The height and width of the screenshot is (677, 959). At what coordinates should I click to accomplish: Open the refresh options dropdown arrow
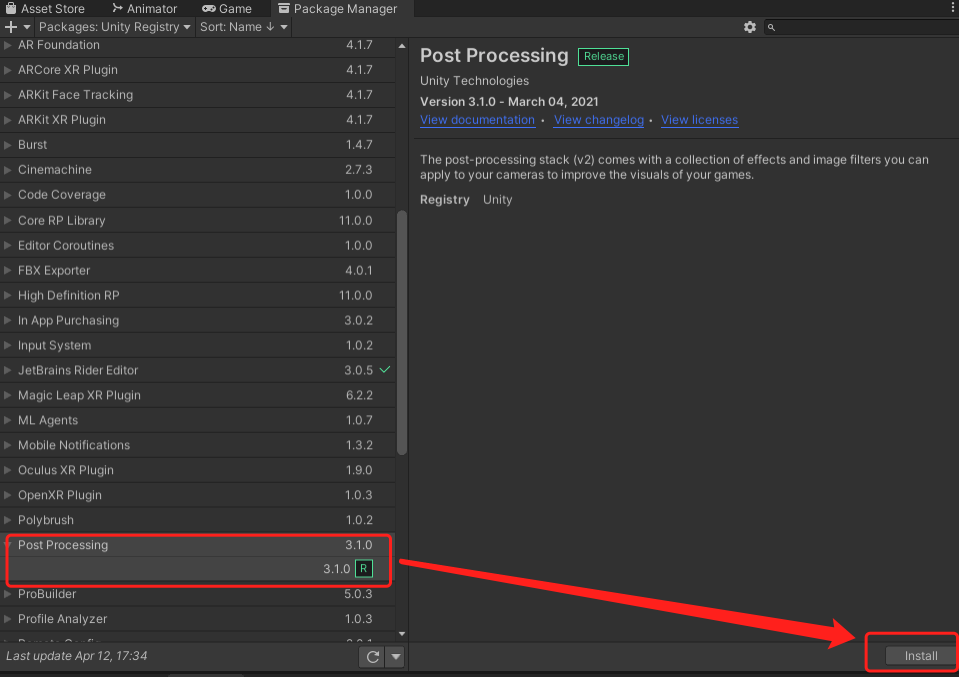(396, 657)
